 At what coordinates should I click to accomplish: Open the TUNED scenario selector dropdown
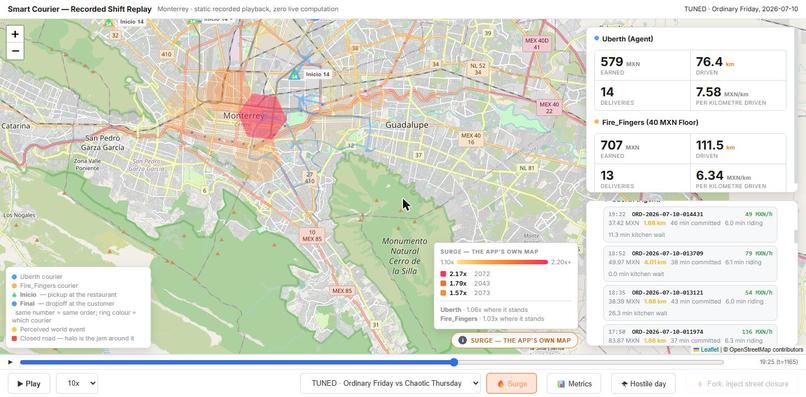click(390, 384)
